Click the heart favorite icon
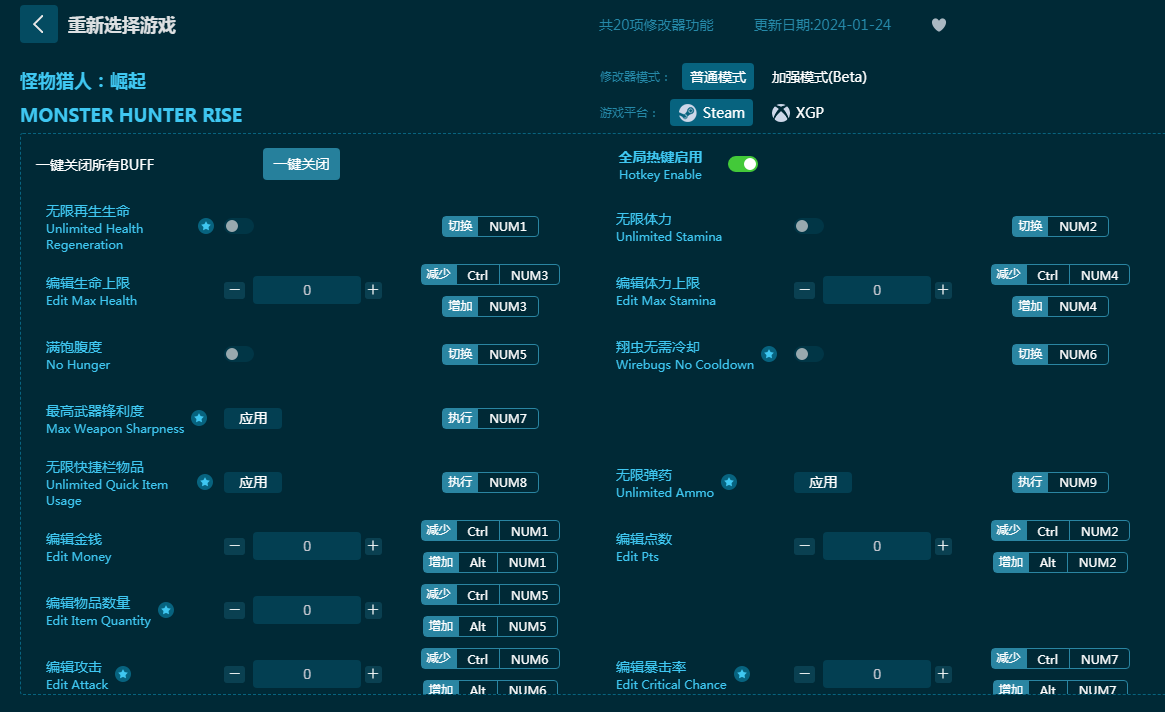 (939, 25)
